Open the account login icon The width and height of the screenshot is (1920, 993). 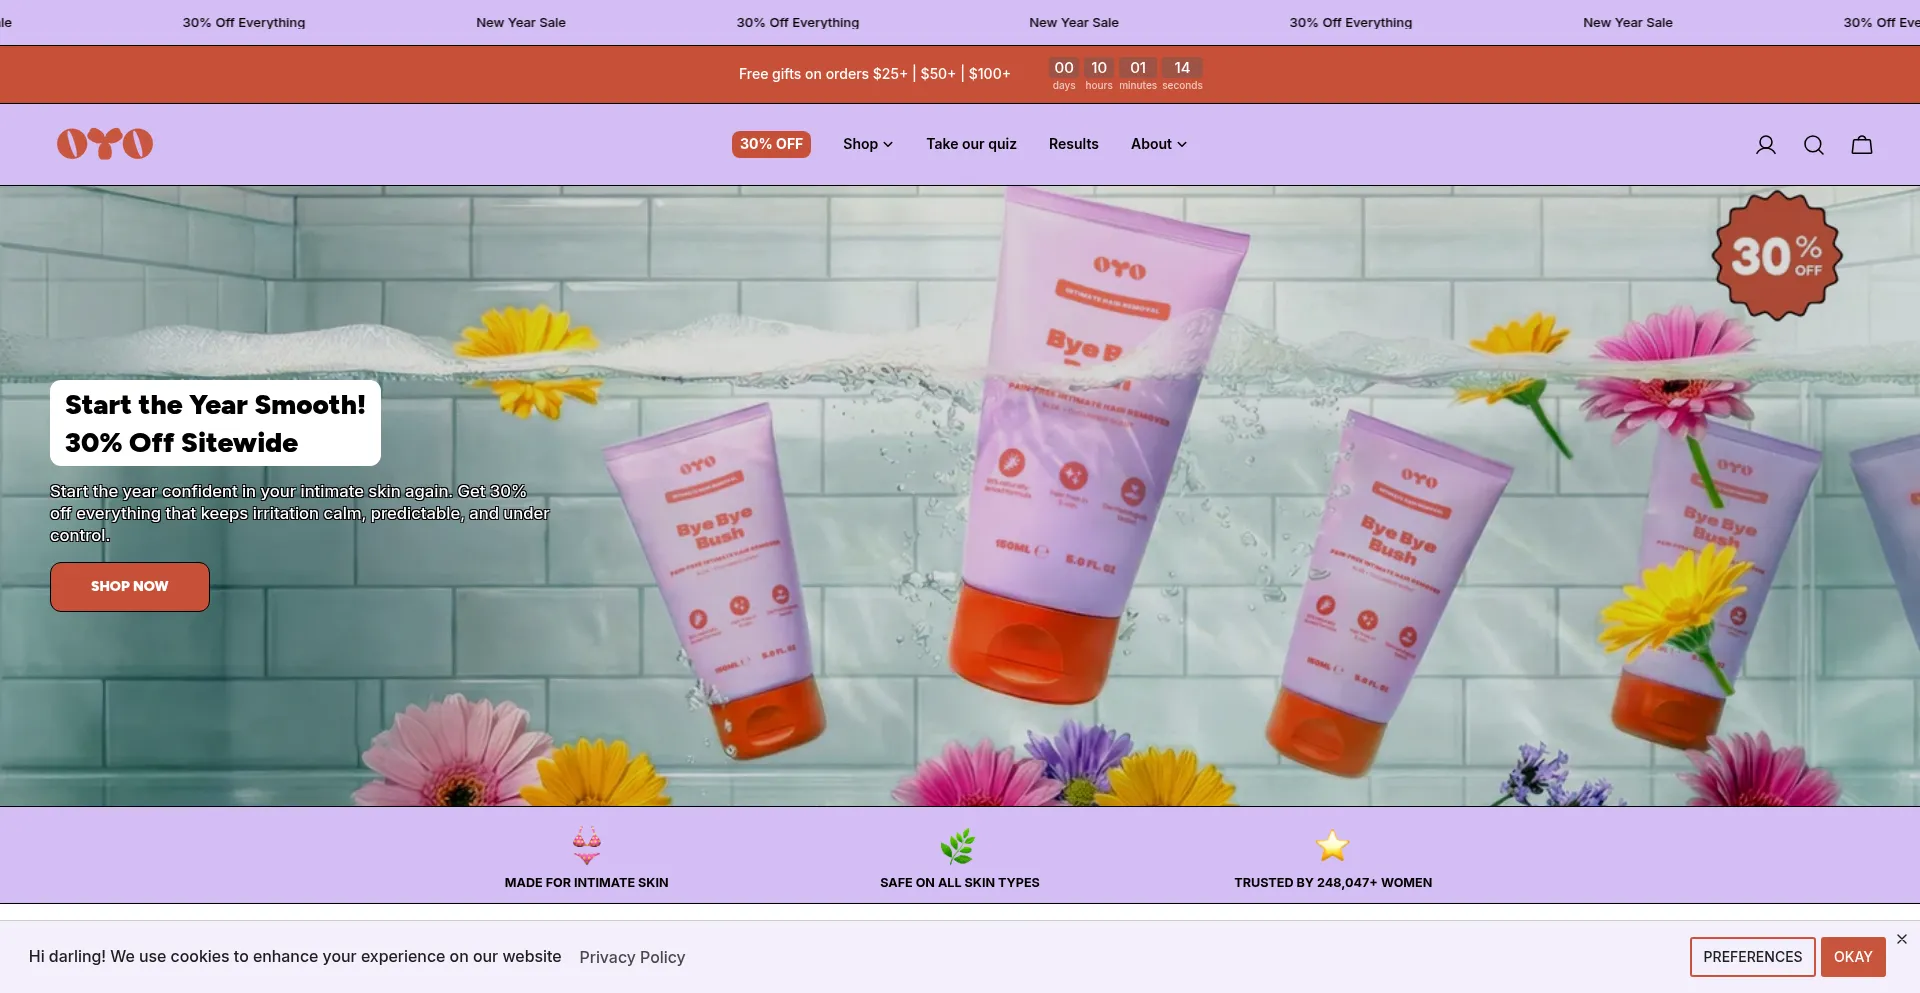tap(1765, 144)
